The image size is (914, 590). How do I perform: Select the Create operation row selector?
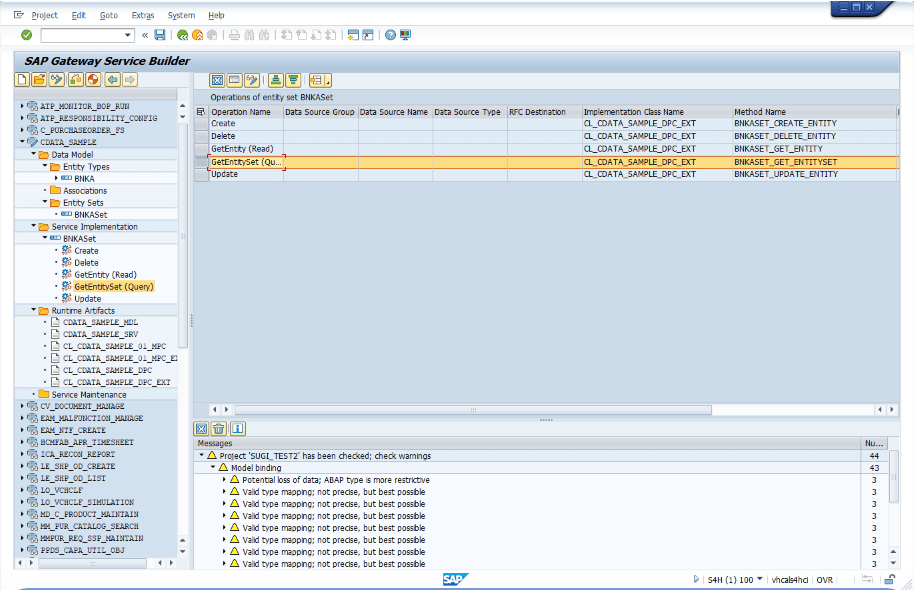pyautogui.click(x=201, y=124)
